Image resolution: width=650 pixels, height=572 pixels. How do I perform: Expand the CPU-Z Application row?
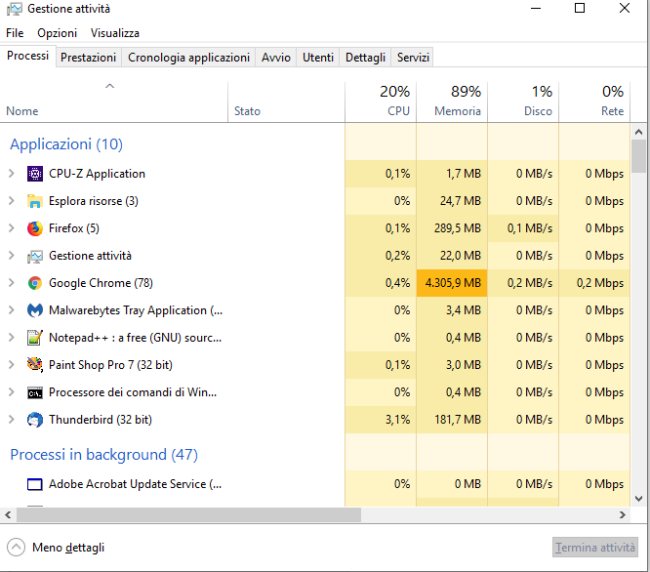[x=12, y=174]
